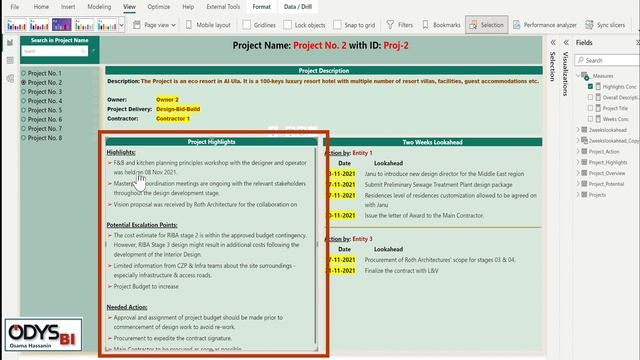This screenshot has height=360, width=640.
Task: Click the Project Highlights header
Action: 211,142
